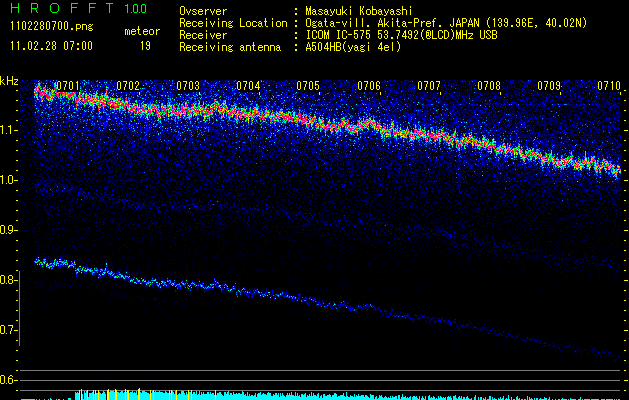Select the 0710 time marker

(609, 86)
